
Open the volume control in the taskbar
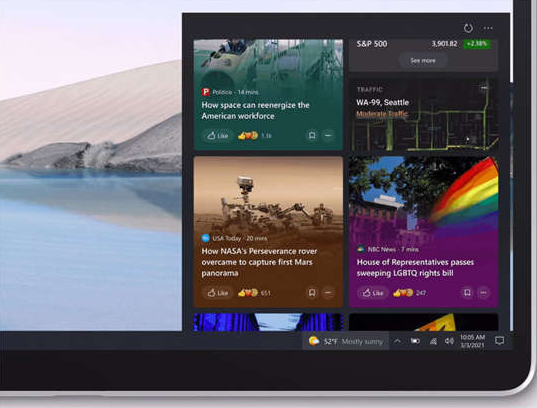point(449,341)
